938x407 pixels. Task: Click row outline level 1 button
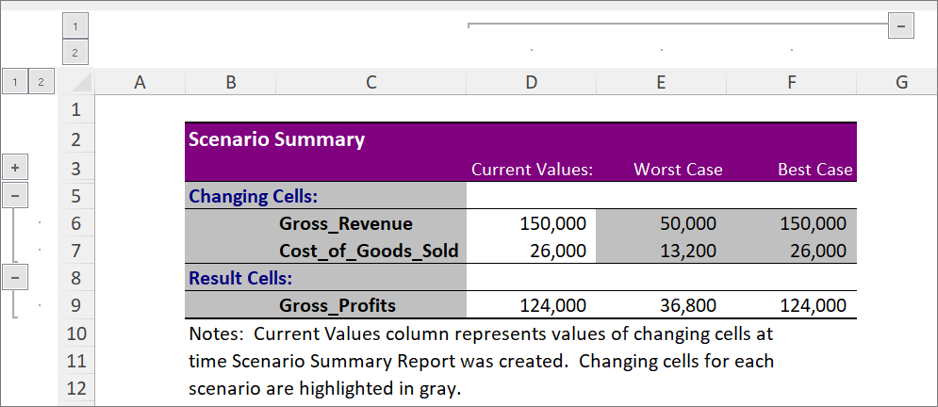(x=15, y=81)
